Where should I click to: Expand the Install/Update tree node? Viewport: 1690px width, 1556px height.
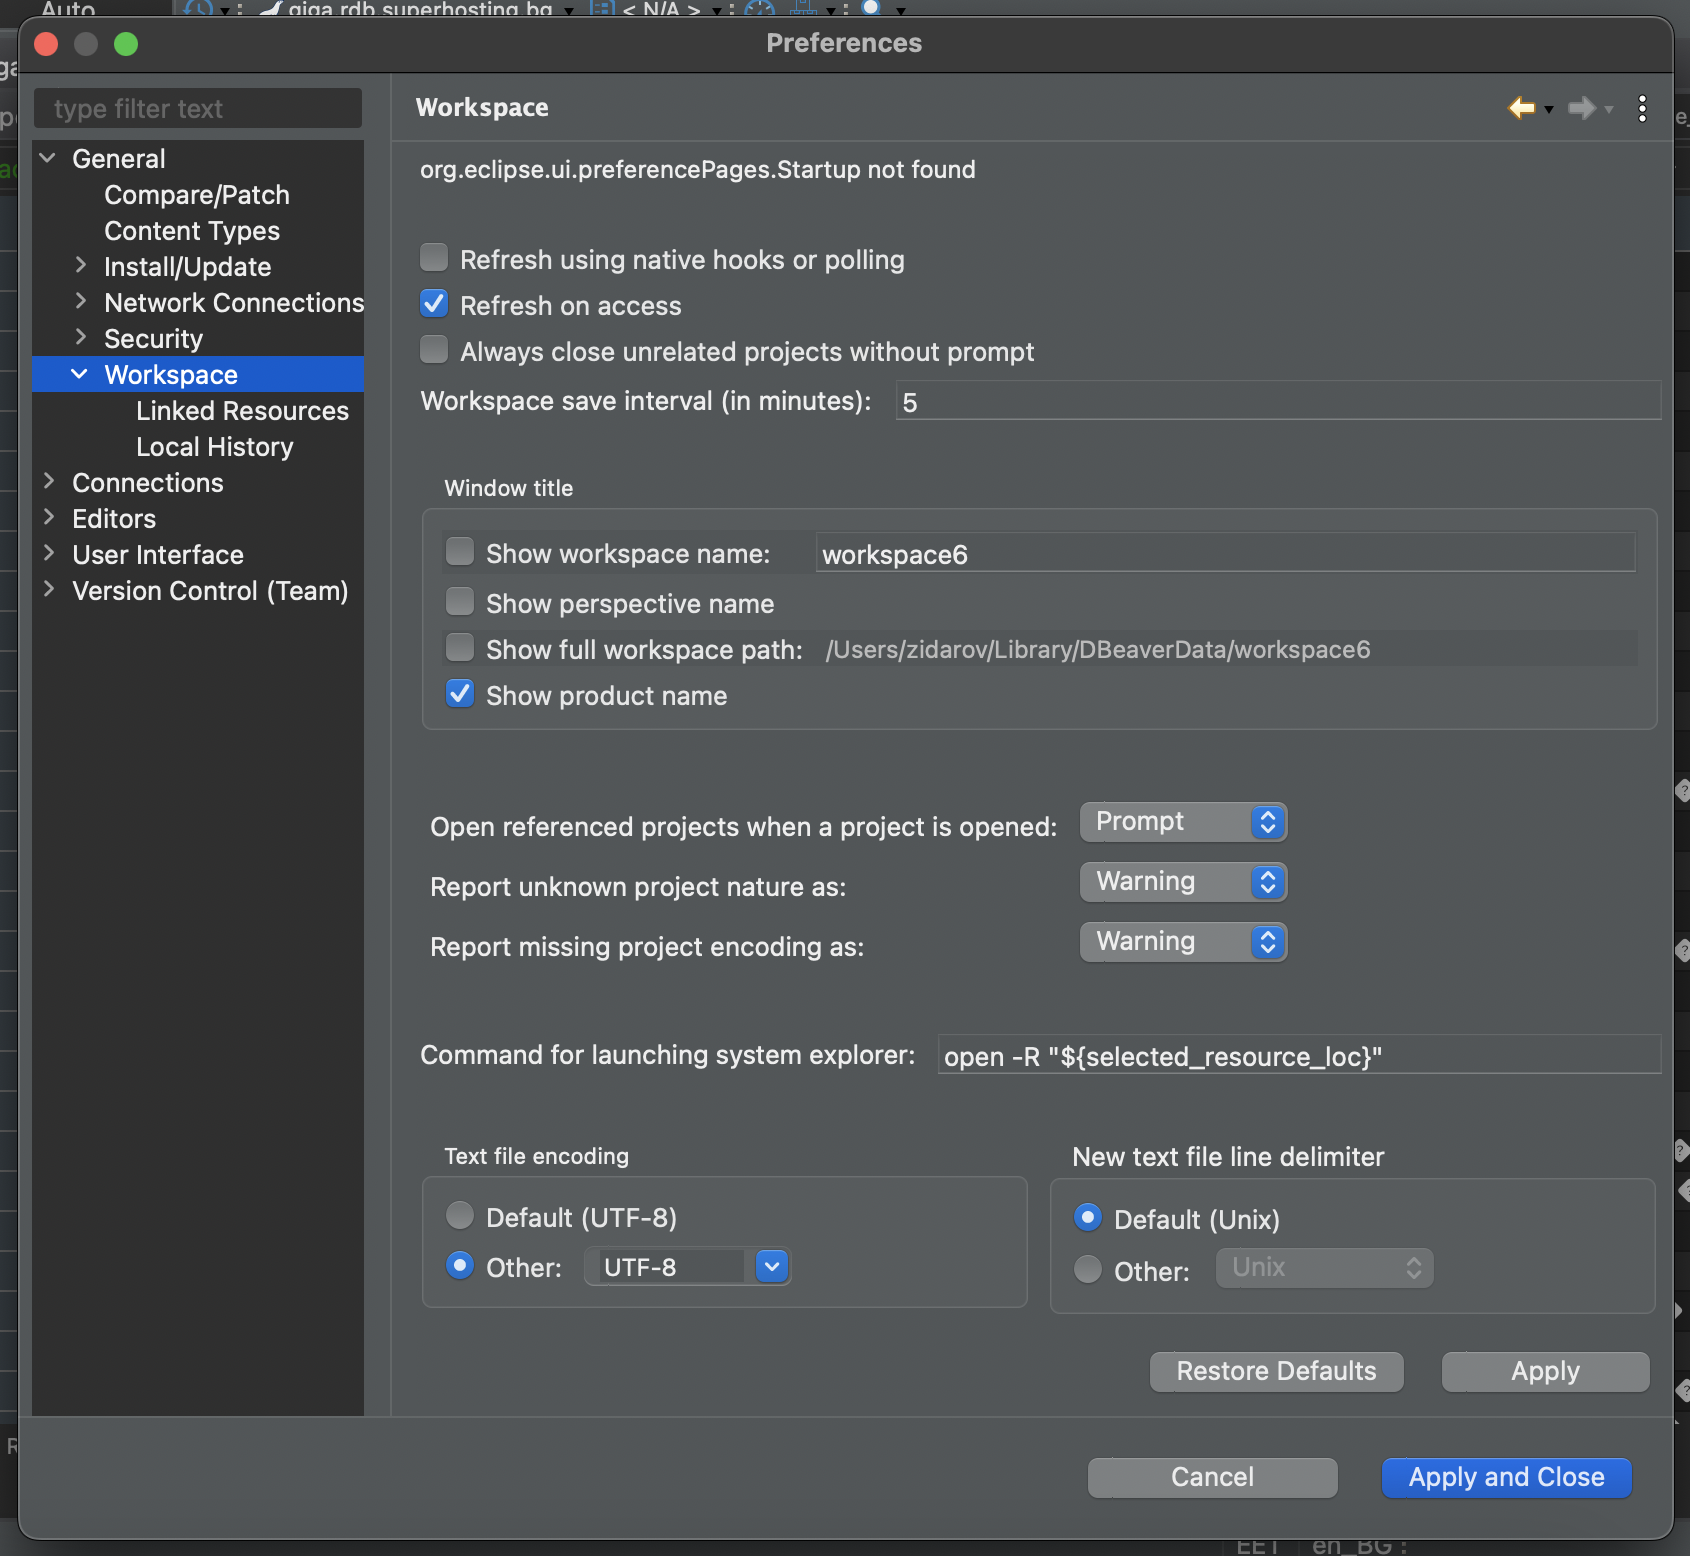click(x=81, y=266)
